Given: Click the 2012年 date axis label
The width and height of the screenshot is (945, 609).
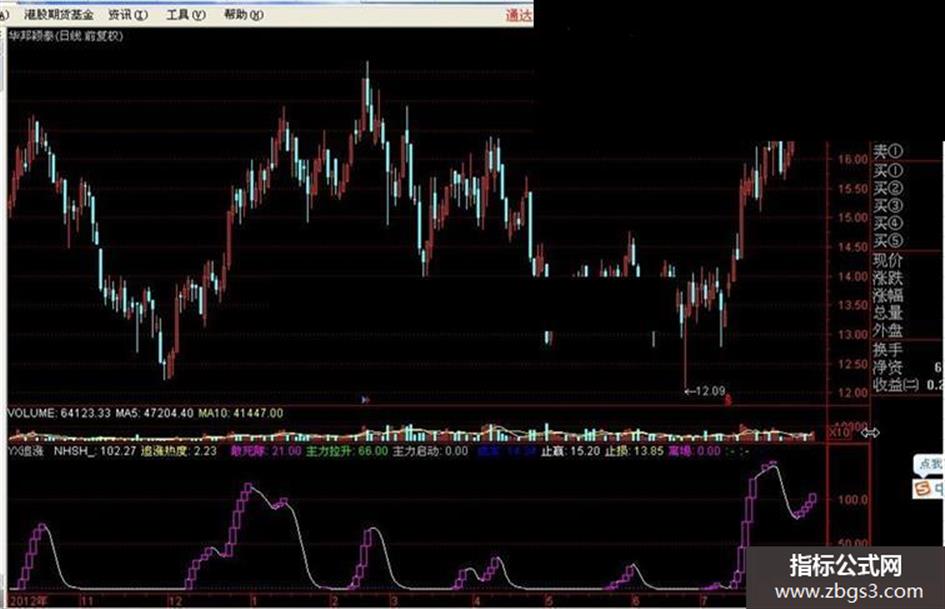Looking at the screenshot, I should click(27, 601).
